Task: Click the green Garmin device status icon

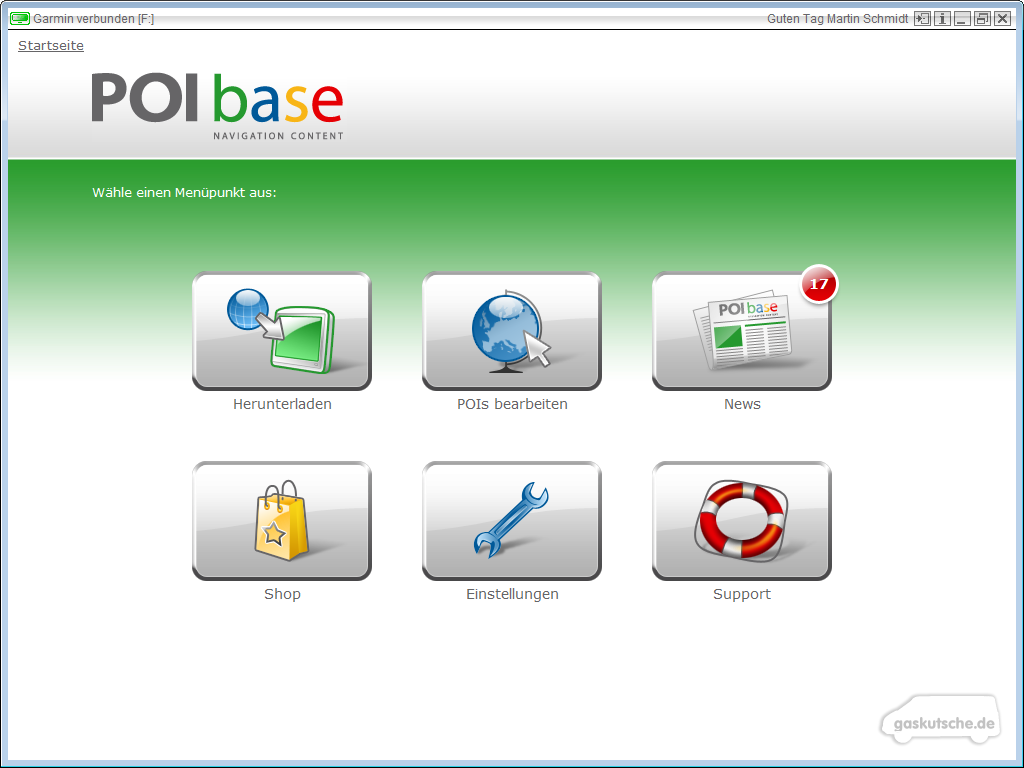Action: click(20, 18)
